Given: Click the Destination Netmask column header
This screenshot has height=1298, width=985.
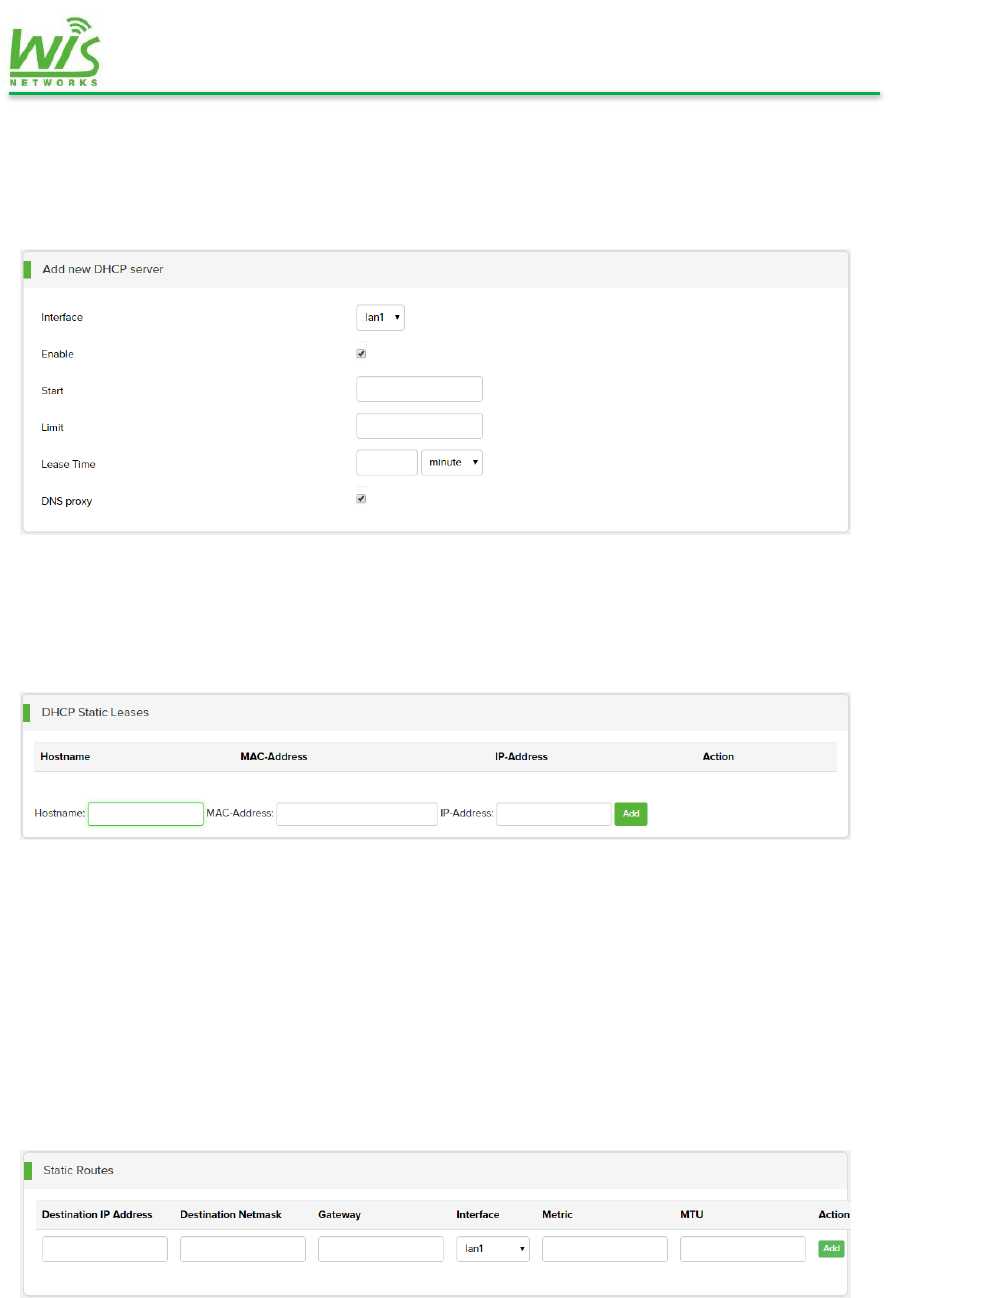Looking at the screenshot, I should click(x=231, y=1215).
